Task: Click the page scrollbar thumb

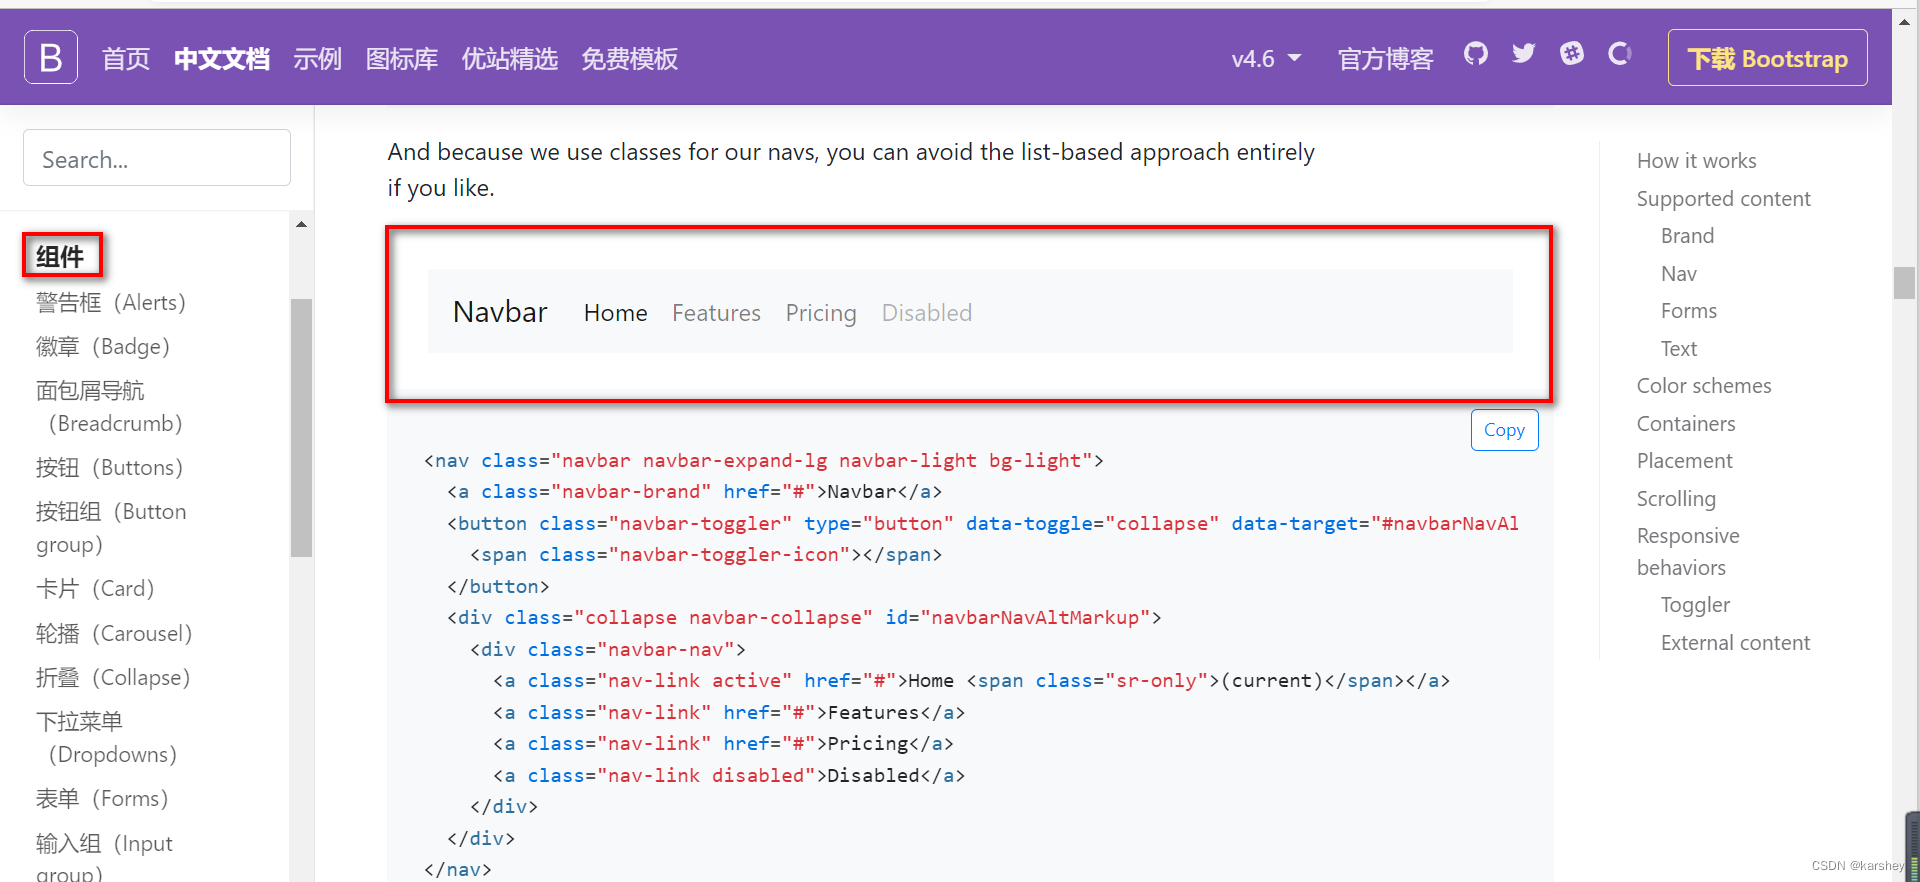Action: coord(1904,283)
